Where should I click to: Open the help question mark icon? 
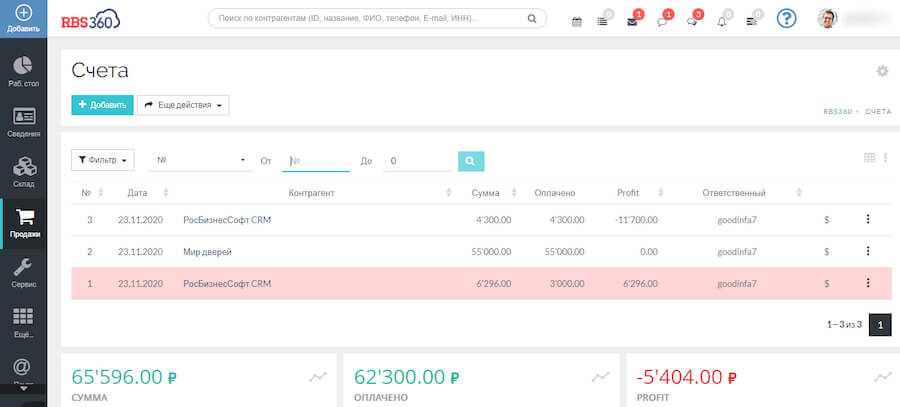786,19
